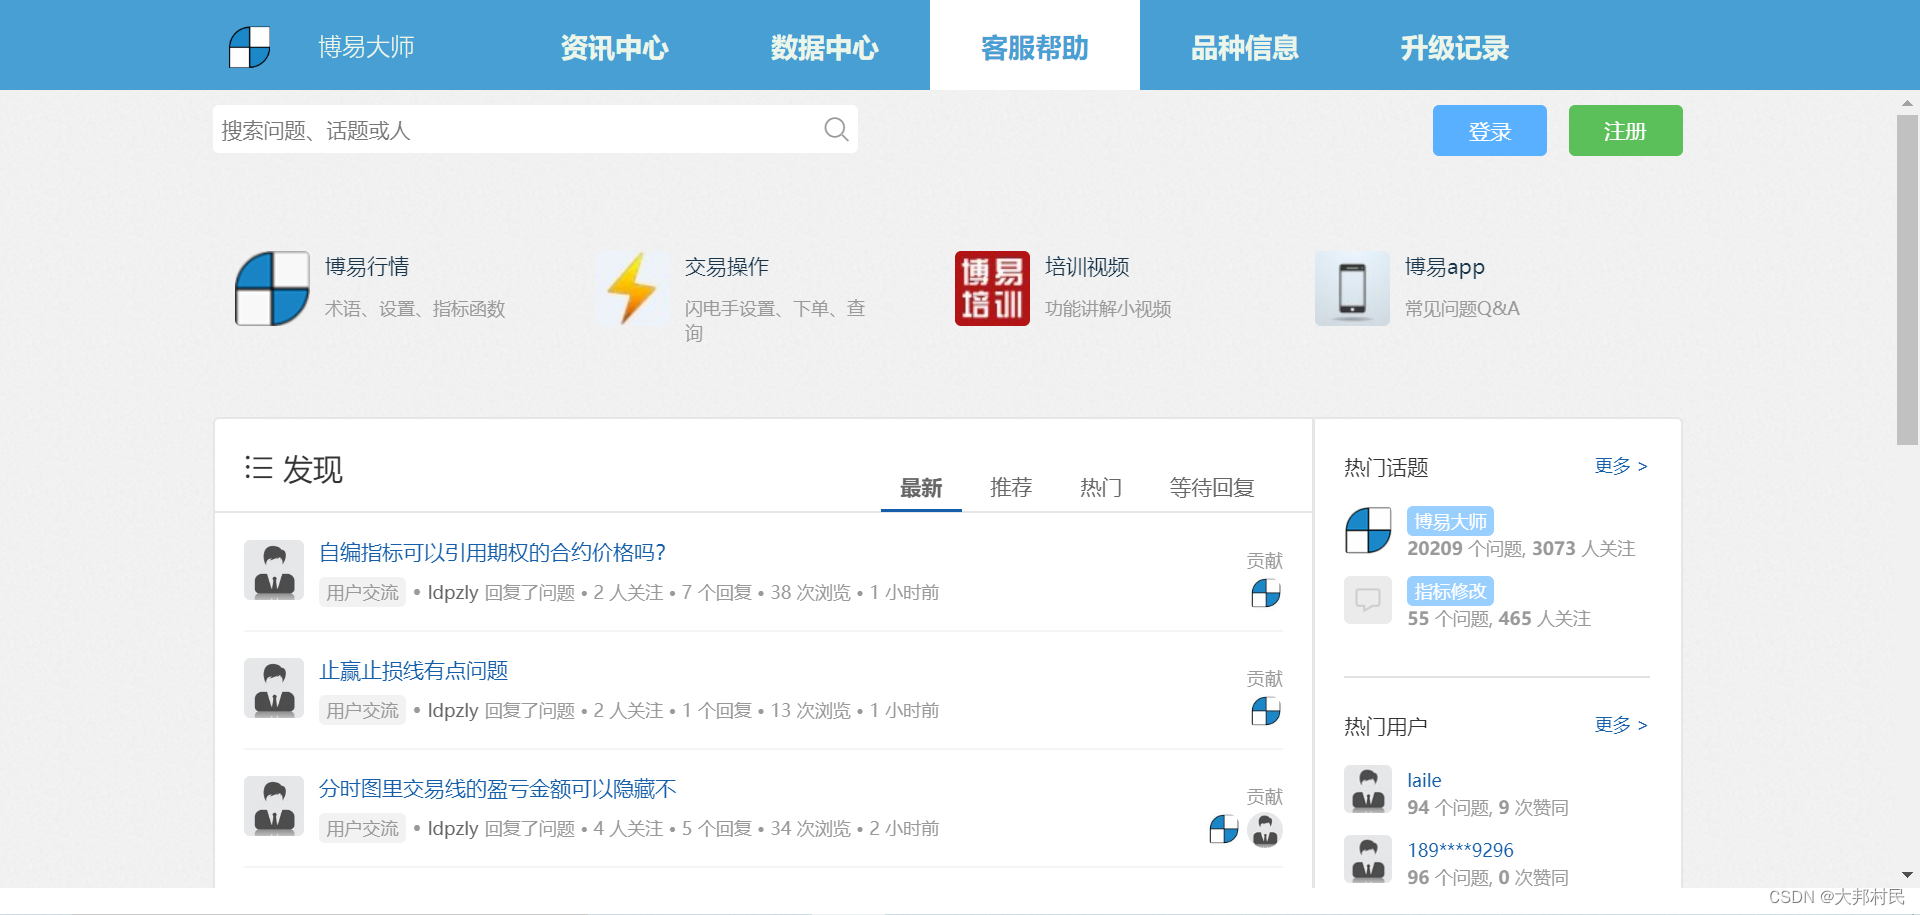
Task: Click 培训视频 category title
Action: 1087,267
